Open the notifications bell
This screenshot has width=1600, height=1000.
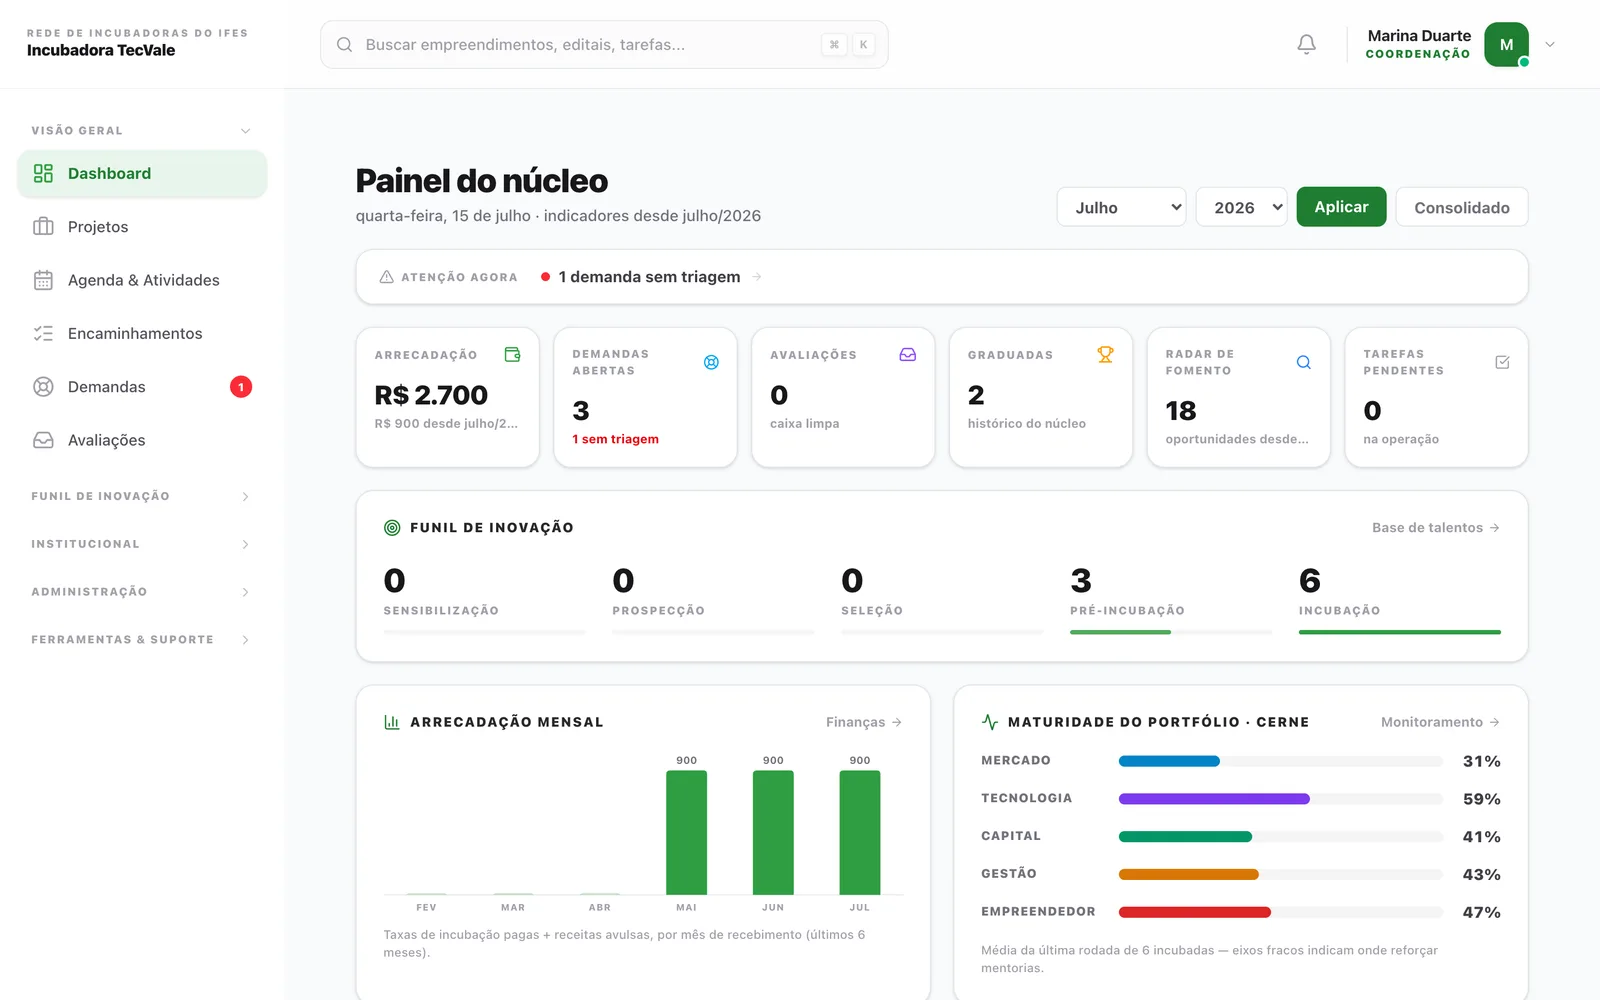pyautogui.click(x=1306, y=44)
